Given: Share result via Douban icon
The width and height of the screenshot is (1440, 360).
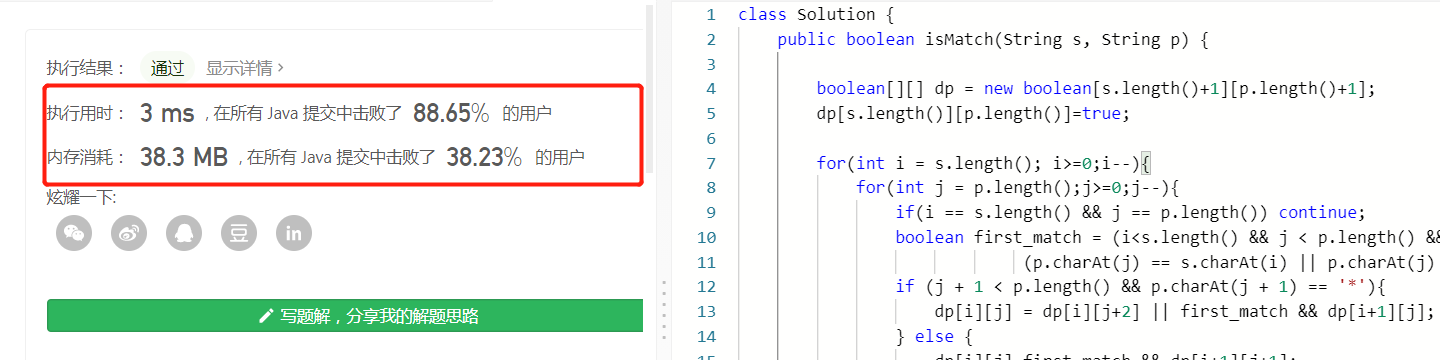Looking at the screenshot, I should [x=239, y=233].
